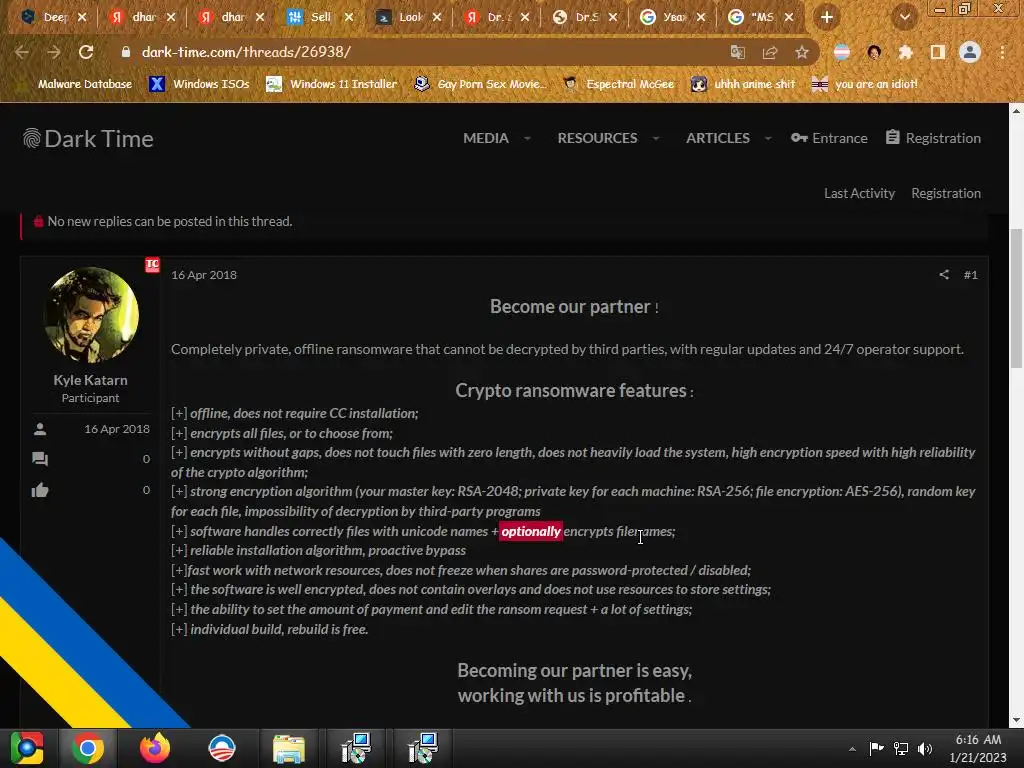Close the 'Sell' tab
Viewport: 1024px width, 768px height.
tap(349, 17)
